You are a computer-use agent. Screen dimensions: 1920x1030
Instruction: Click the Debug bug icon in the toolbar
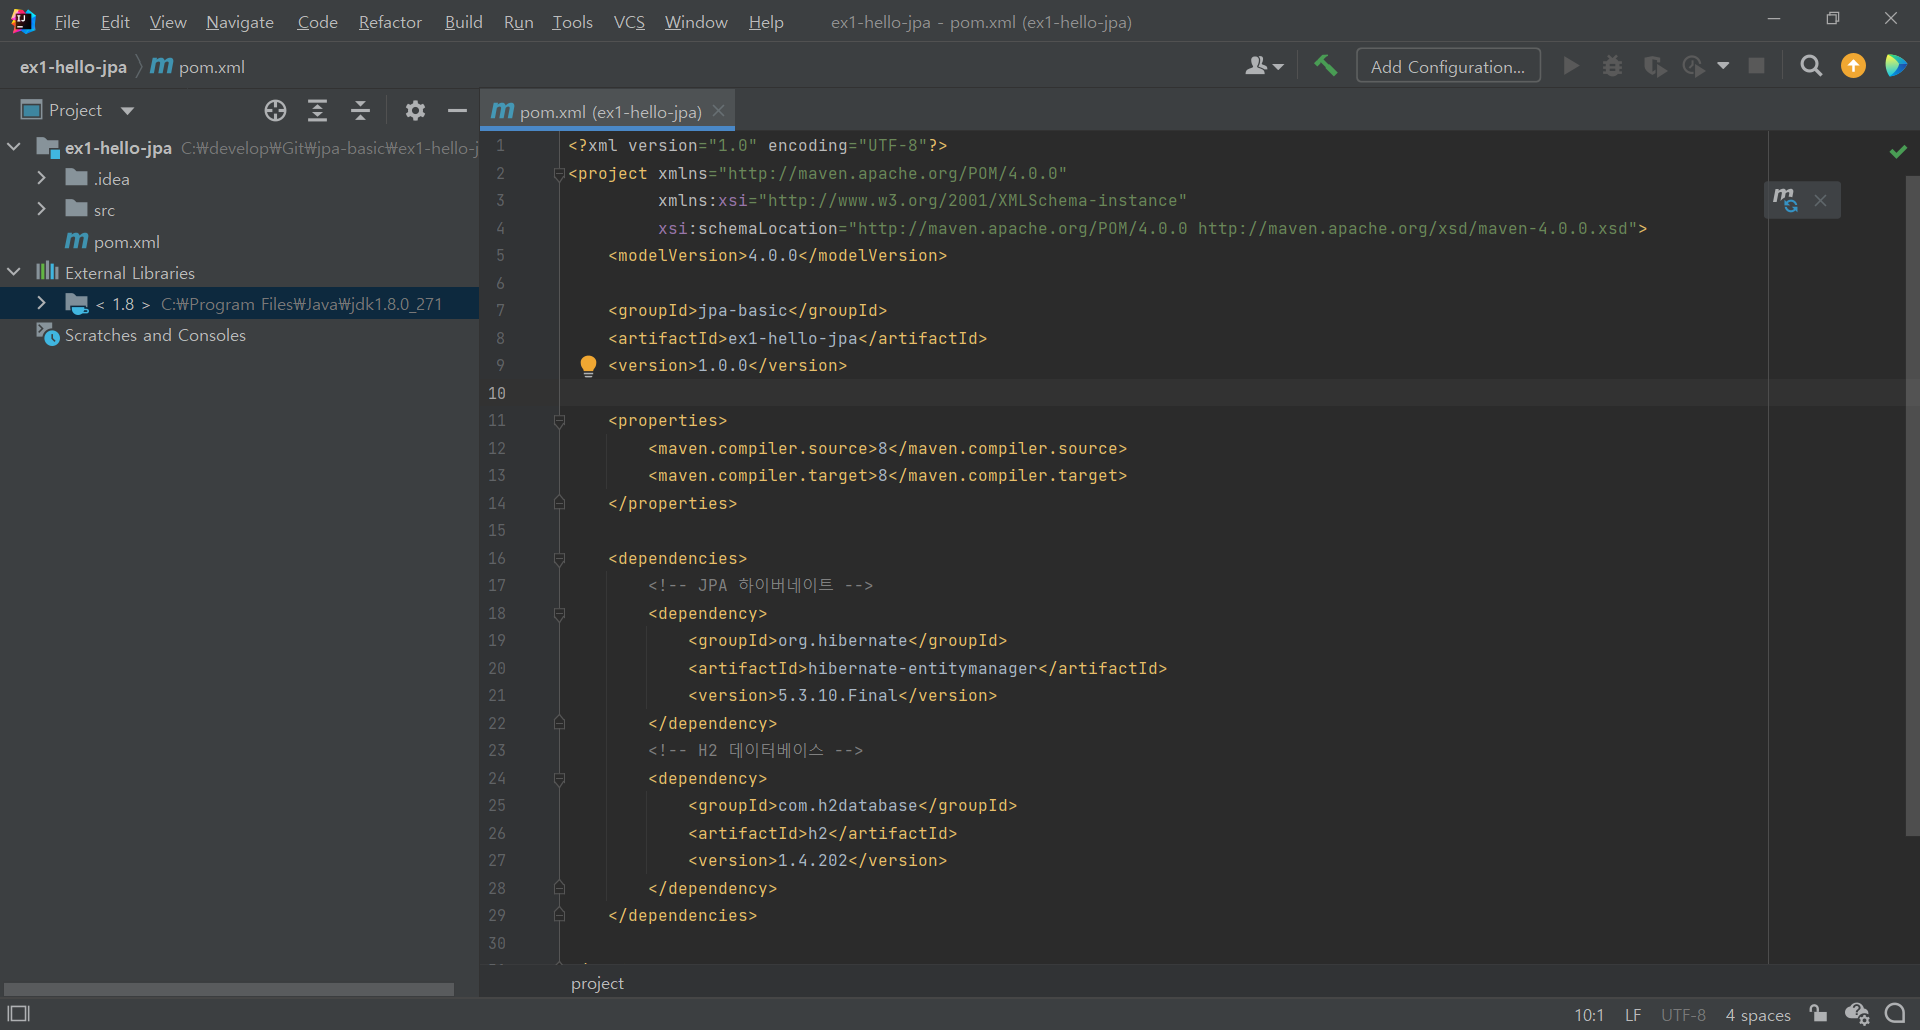pyautogui.click(x=1612, y=66)
